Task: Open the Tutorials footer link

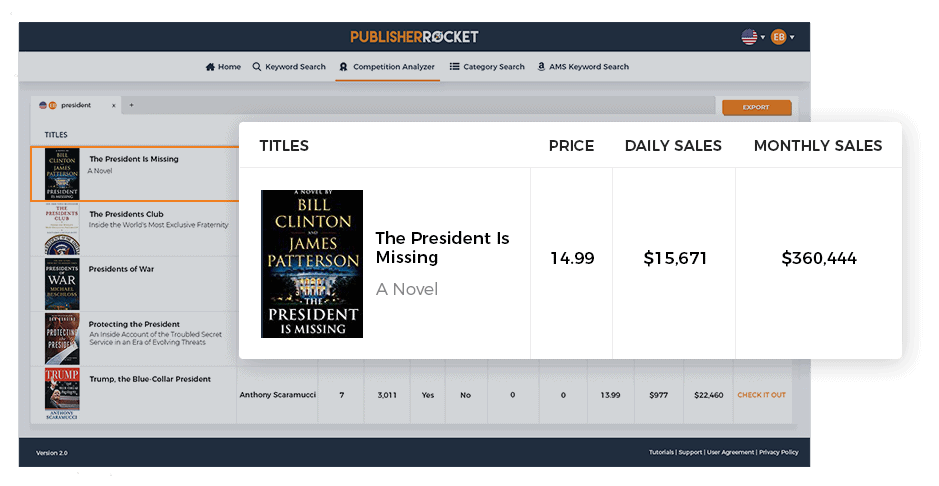Action: (661, 452)
